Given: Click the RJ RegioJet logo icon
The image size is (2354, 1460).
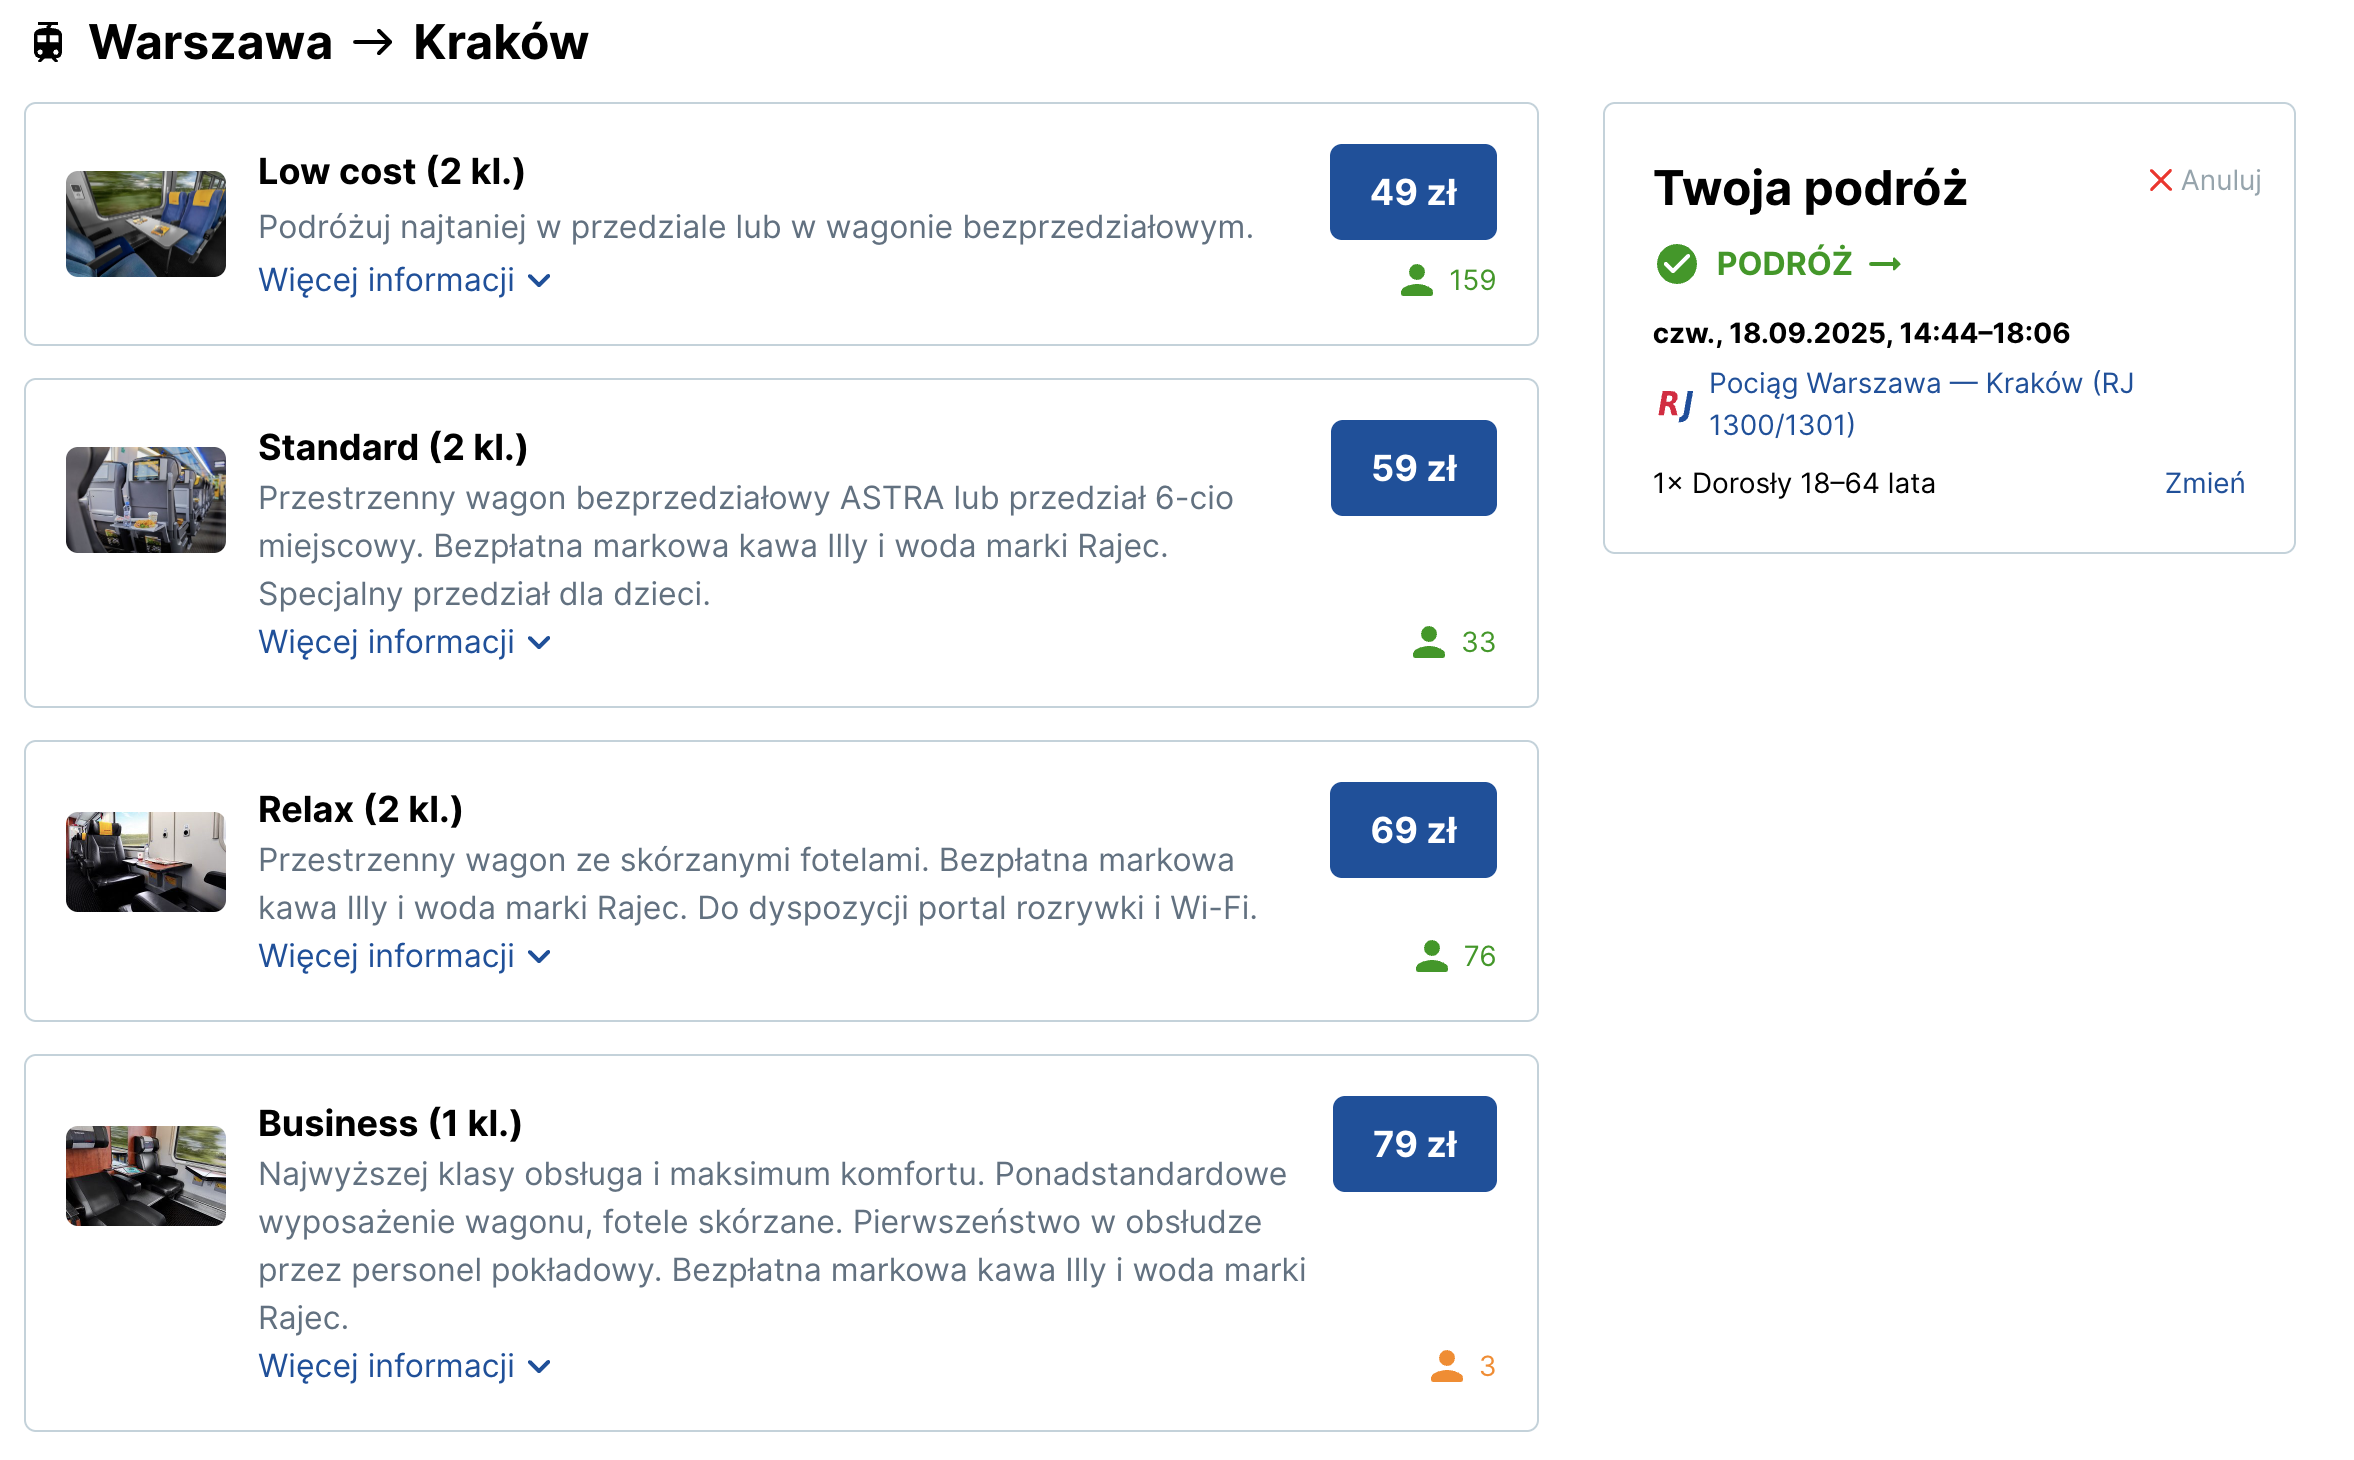Looking at the screenshot, I should tap(1676, 404).
